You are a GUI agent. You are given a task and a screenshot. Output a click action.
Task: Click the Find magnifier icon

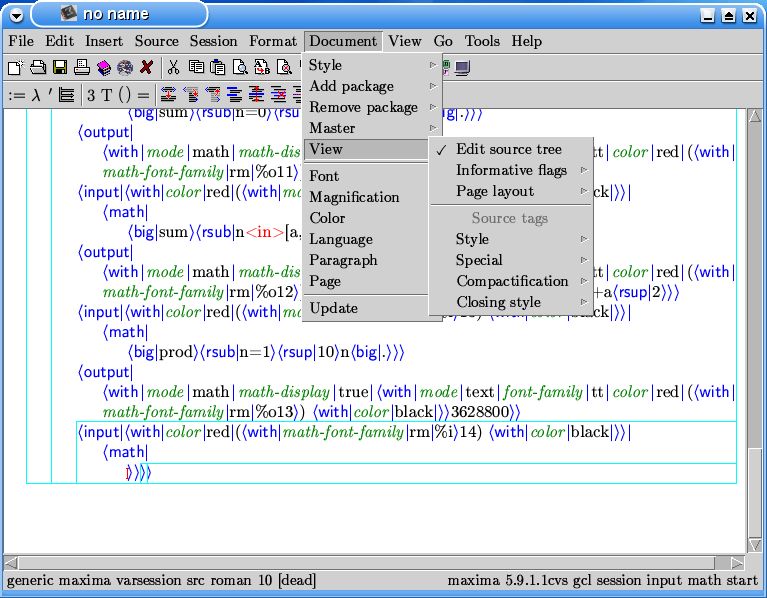click(240, 67)
